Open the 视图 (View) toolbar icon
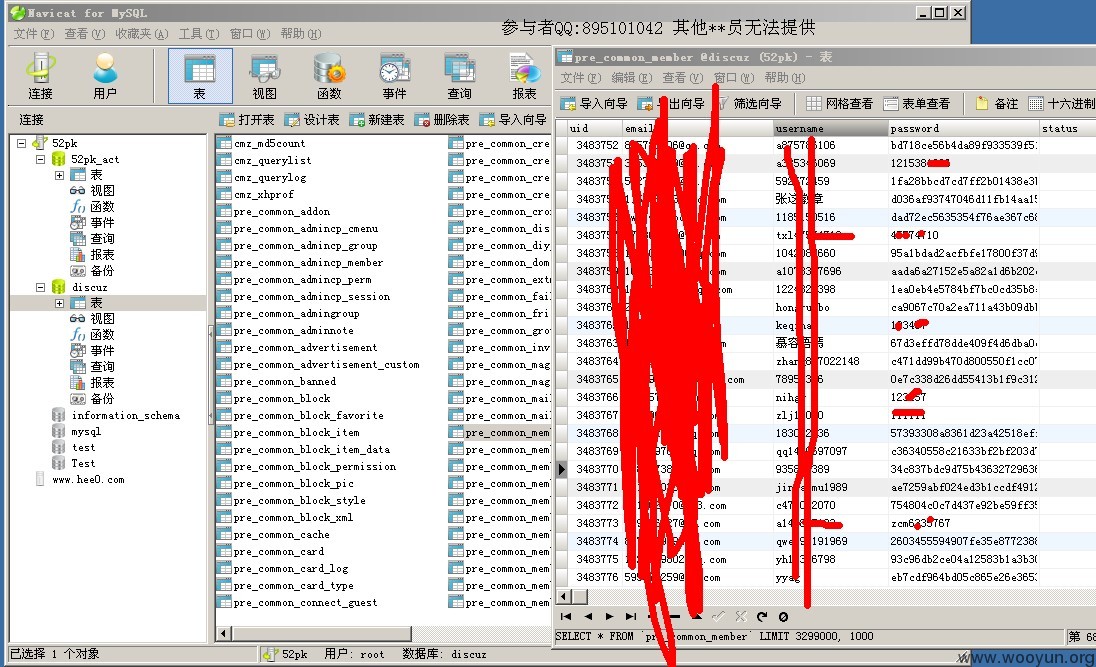The width and height of the screenshot is (1096, 667). click(x=264, y=76)
